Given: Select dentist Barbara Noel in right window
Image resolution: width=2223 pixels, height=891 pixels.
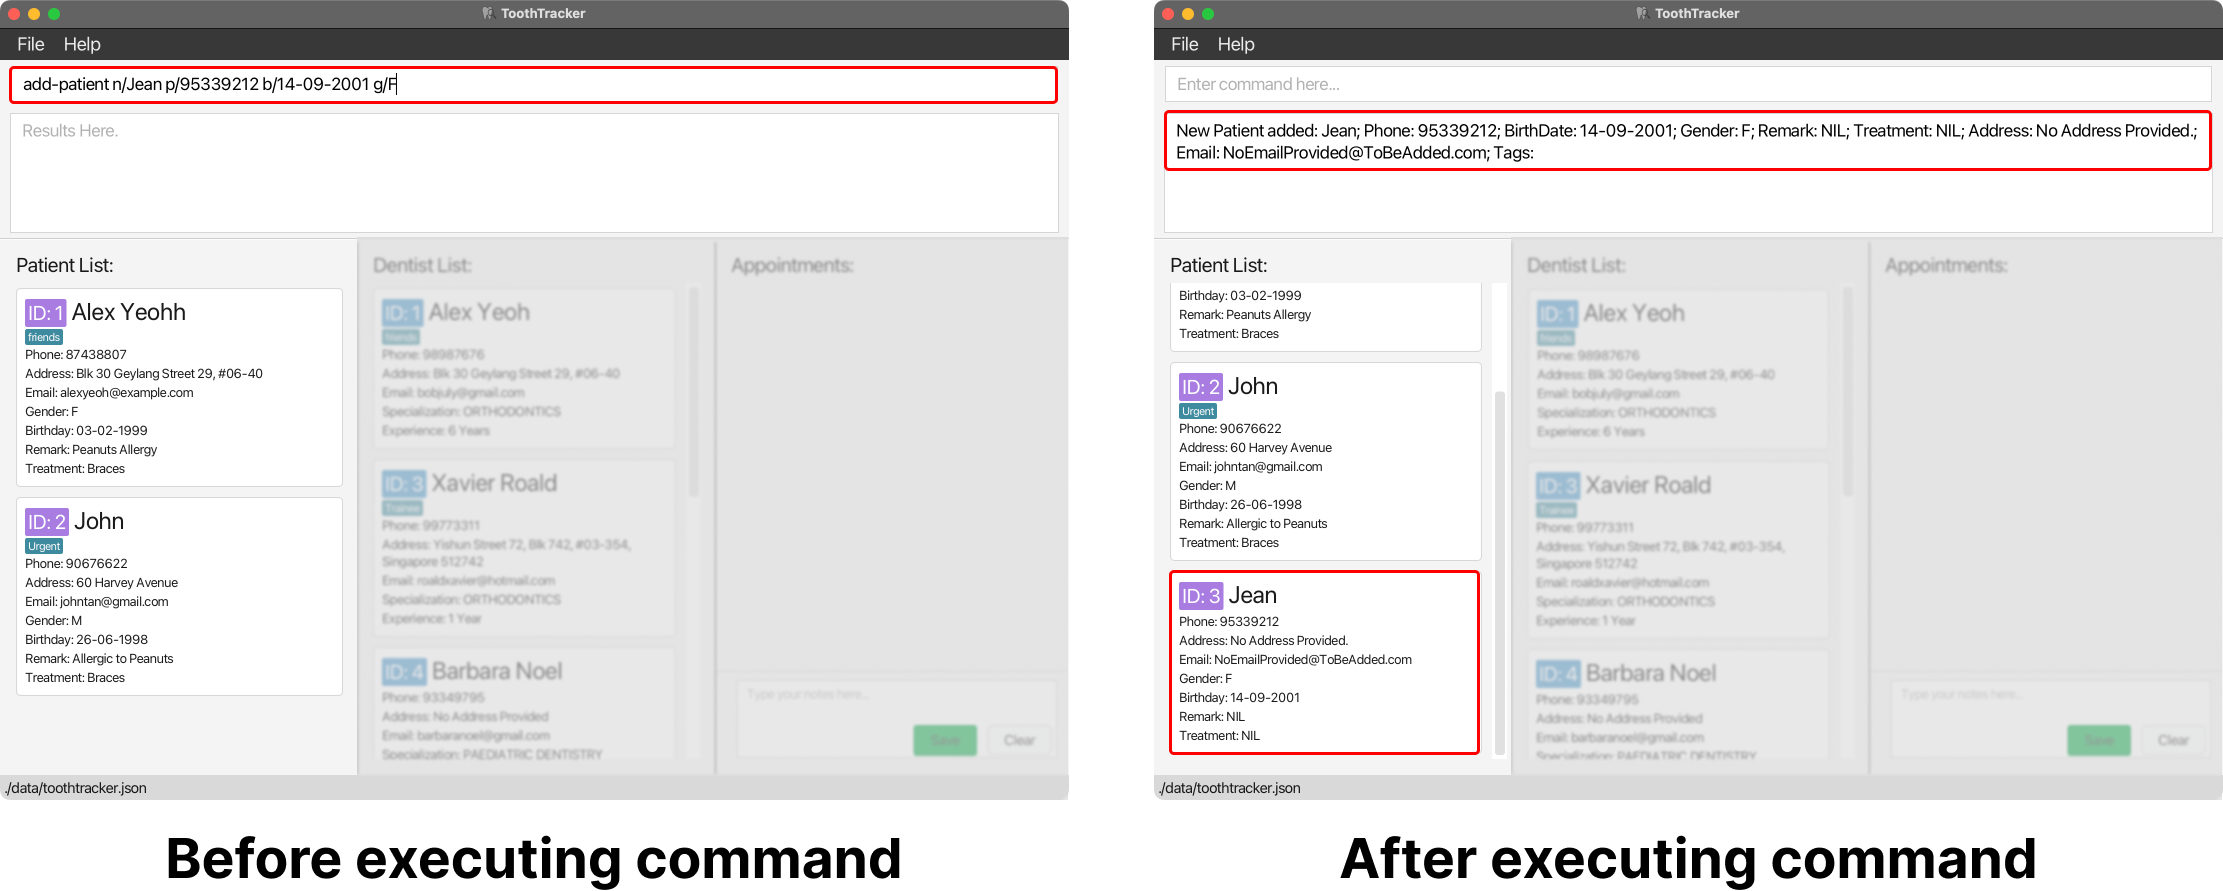Looking at the screenshot, I should tap(1679, 706).
